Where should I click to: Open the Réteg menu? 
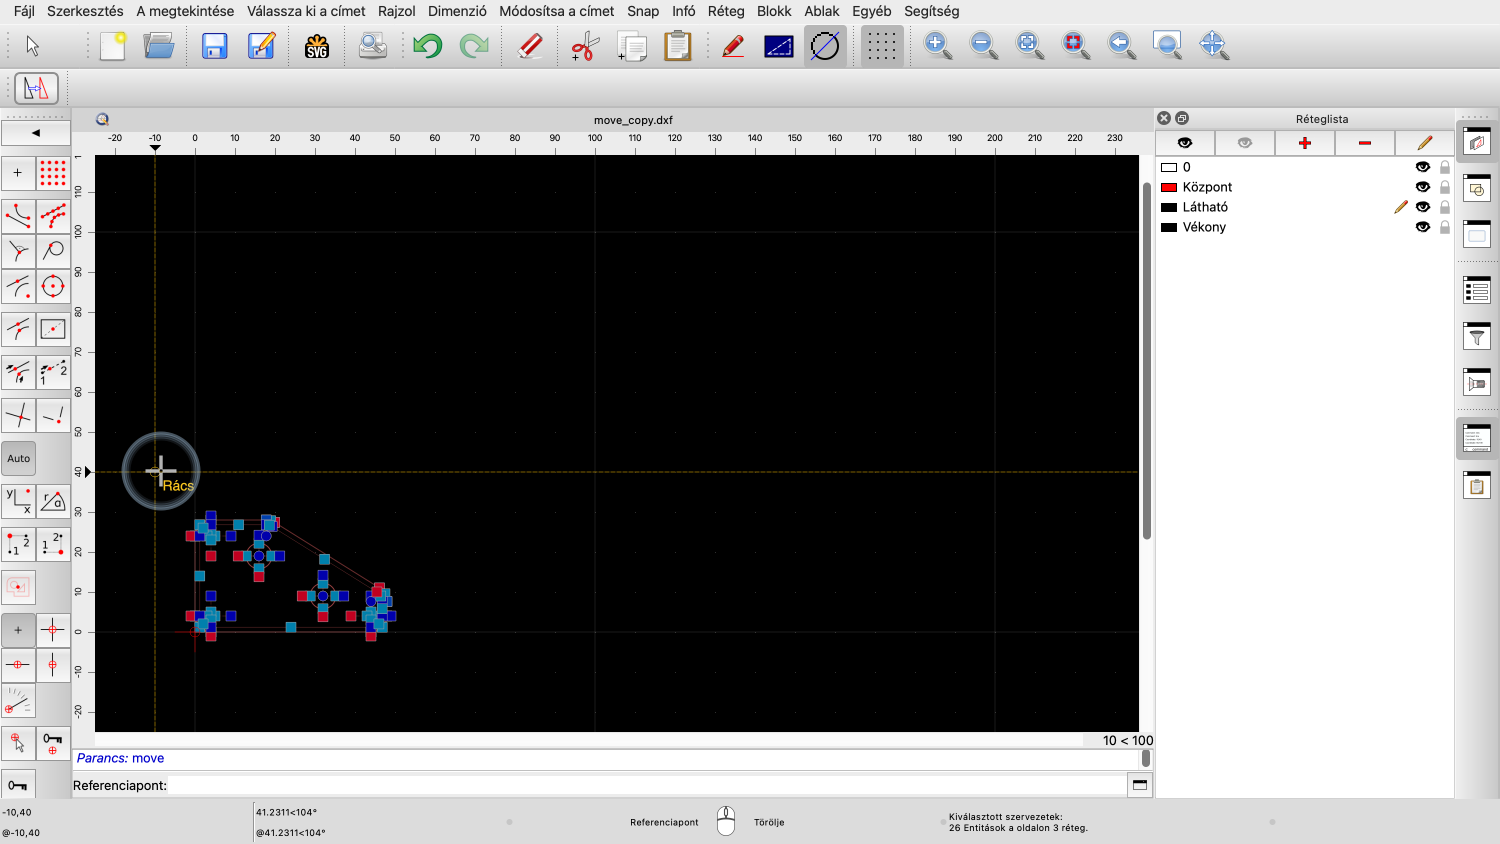[725, 11]
